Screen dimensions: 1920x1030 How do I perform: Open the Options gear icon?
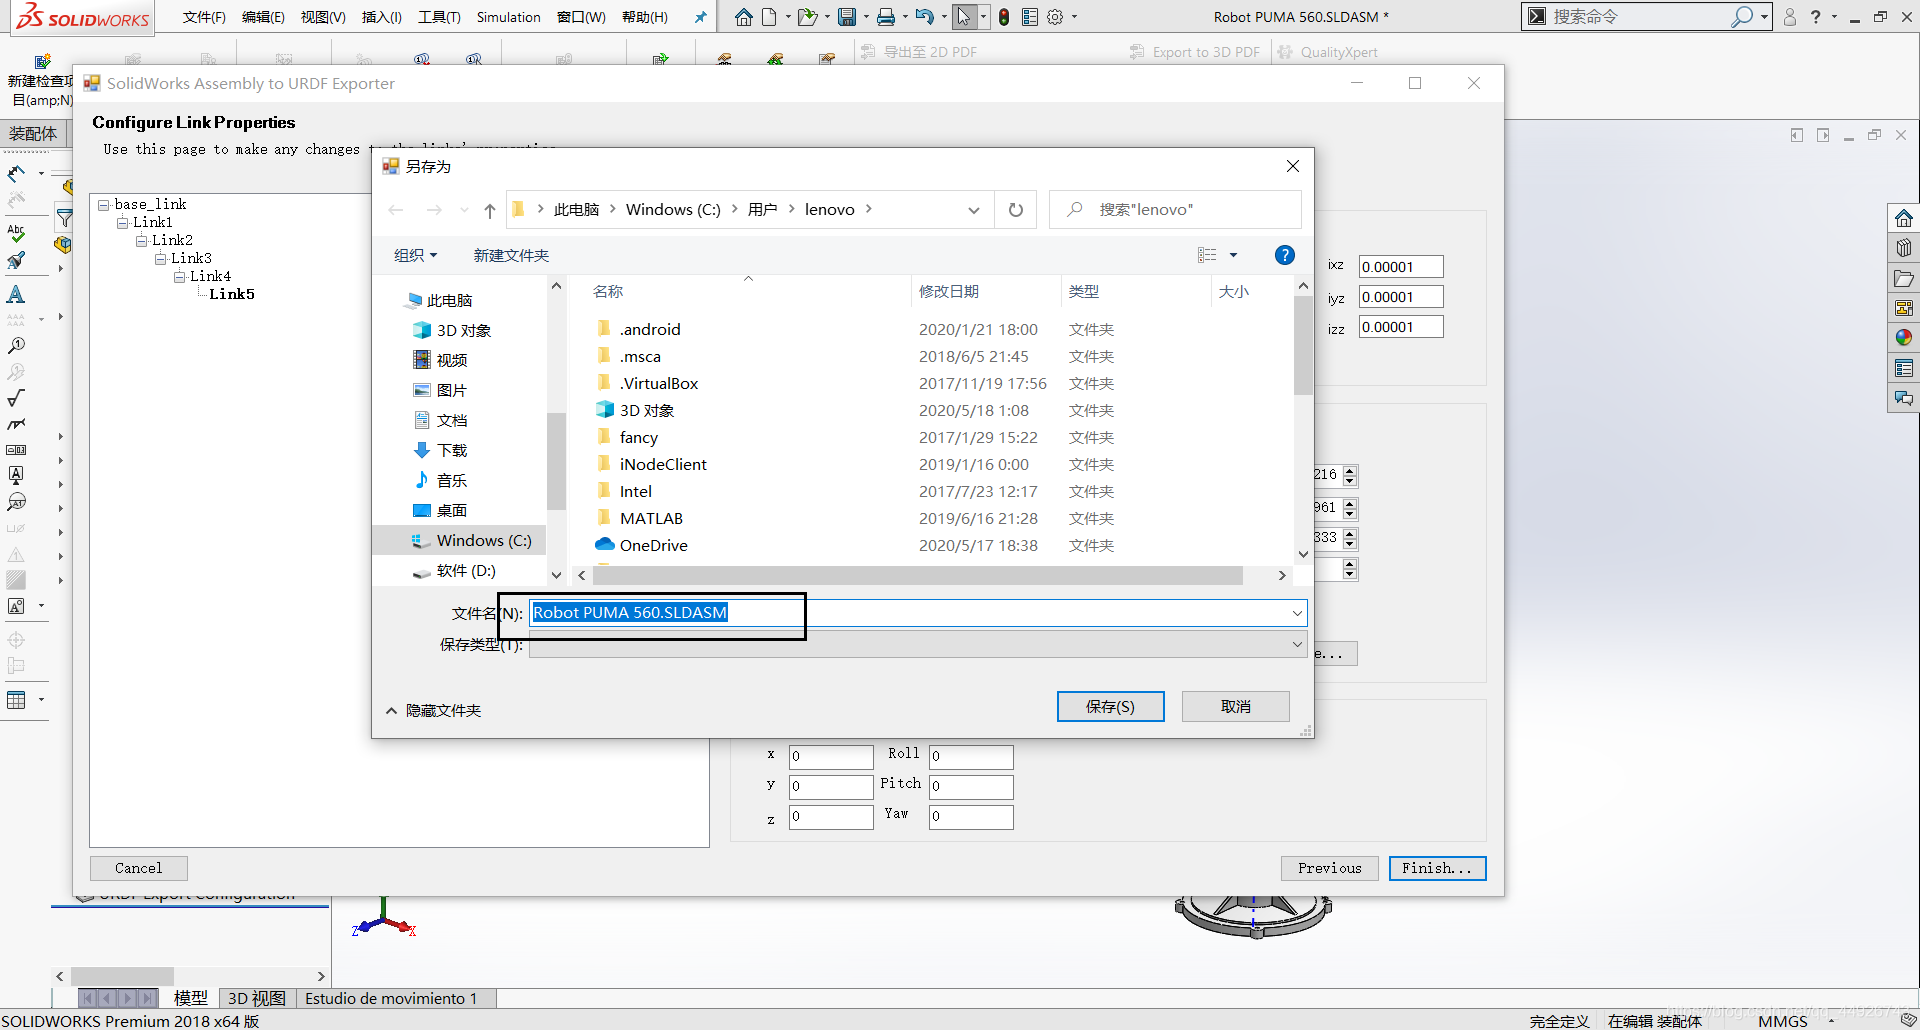[x=1055, y=17]
